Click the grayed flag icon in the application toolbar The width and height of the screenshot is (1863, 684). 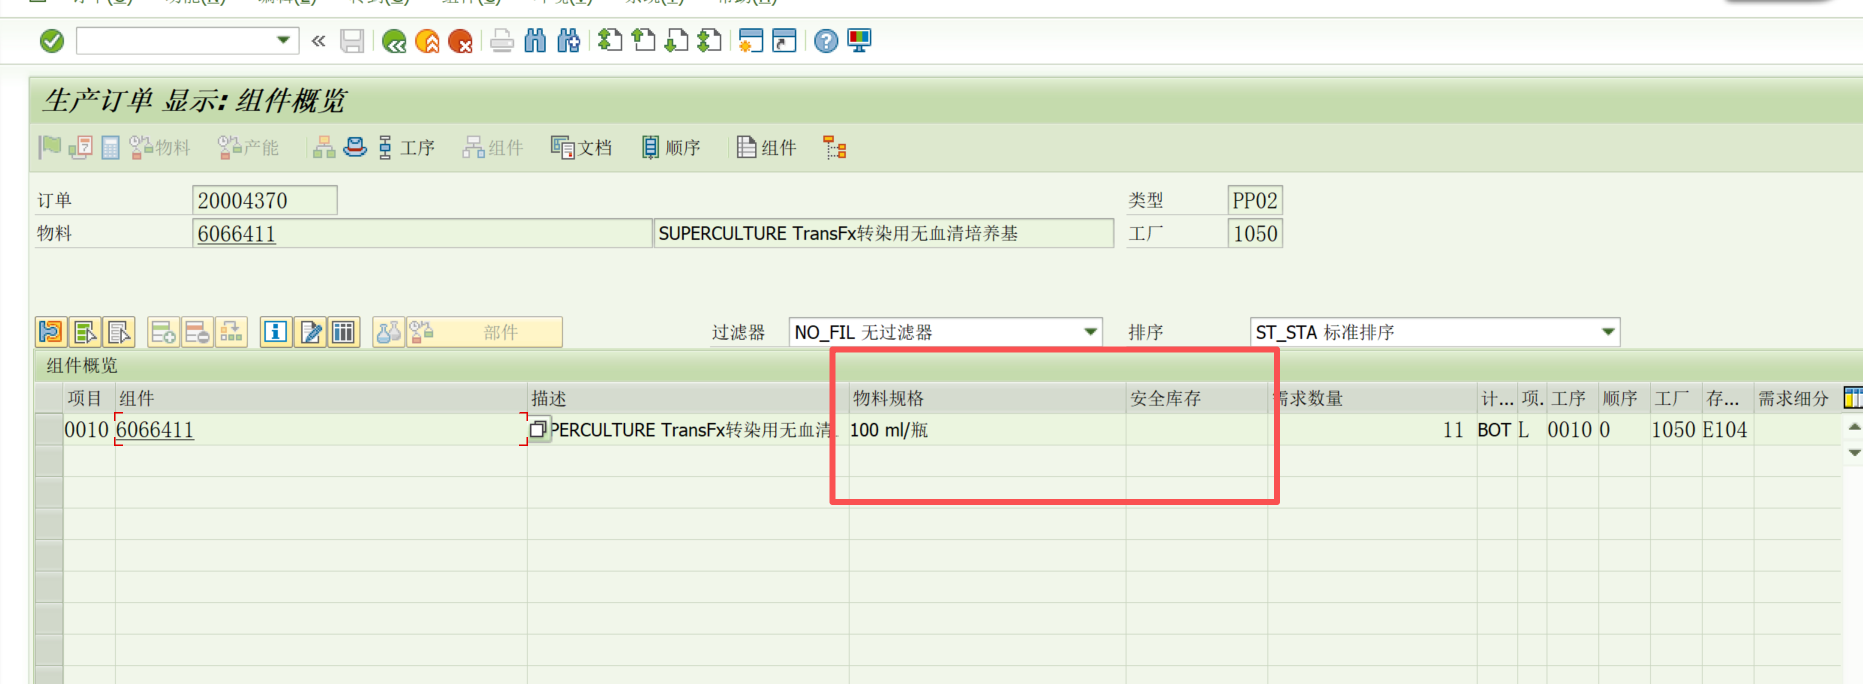coord(50,148)
